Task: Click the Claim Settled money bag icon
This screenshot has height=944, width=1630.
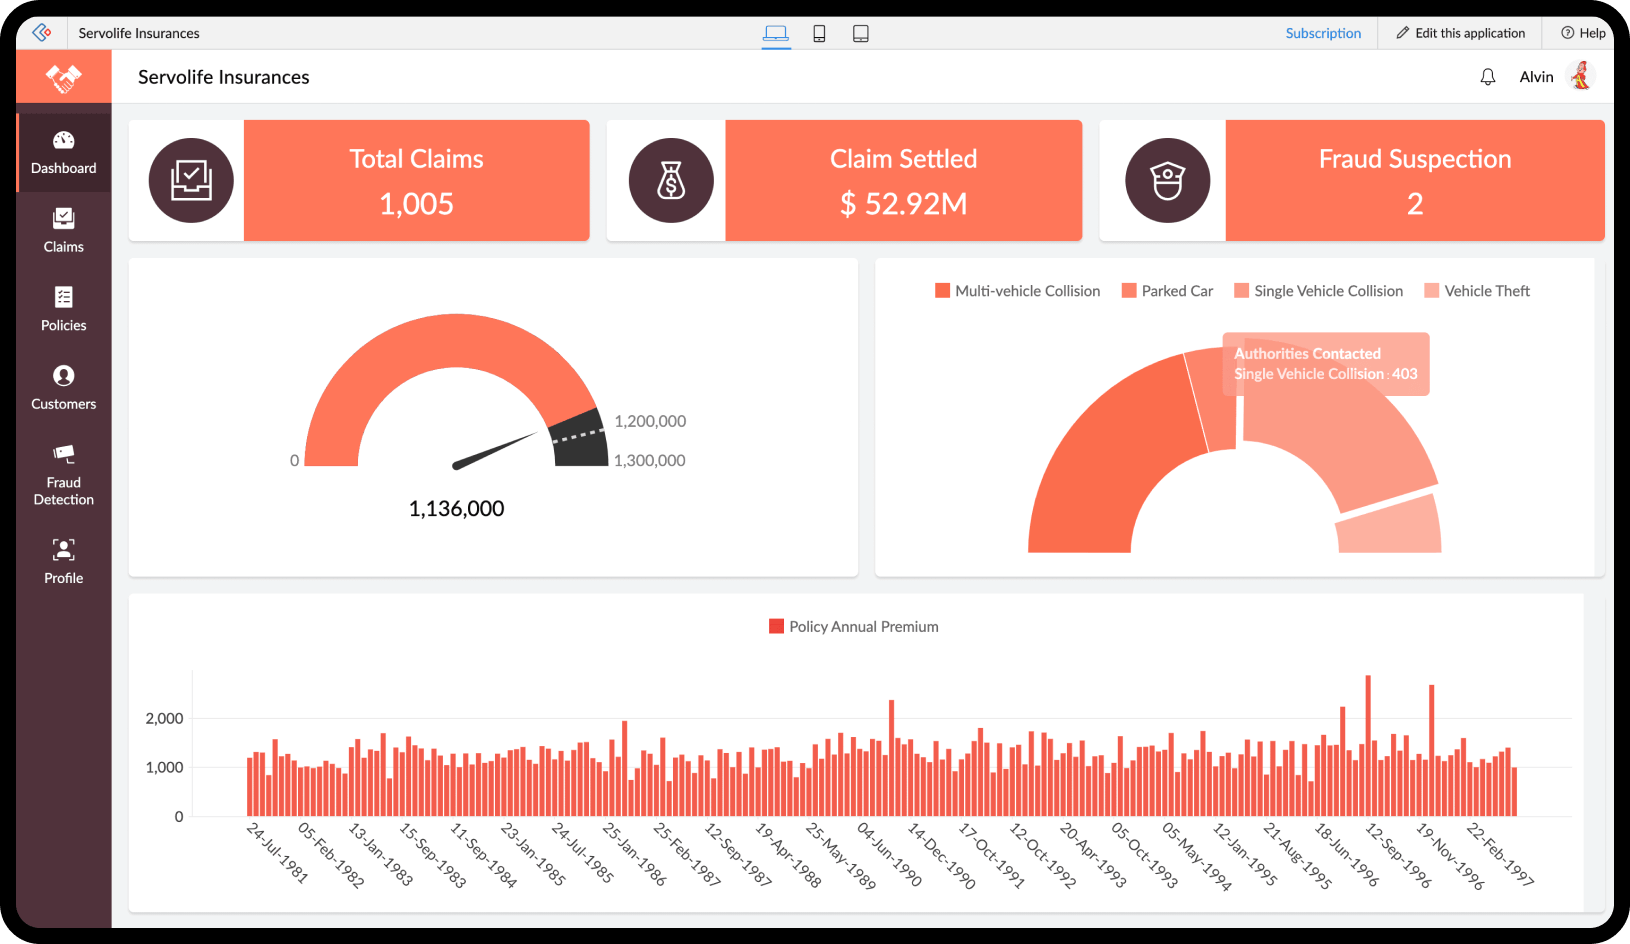Action: pos(671,181)
